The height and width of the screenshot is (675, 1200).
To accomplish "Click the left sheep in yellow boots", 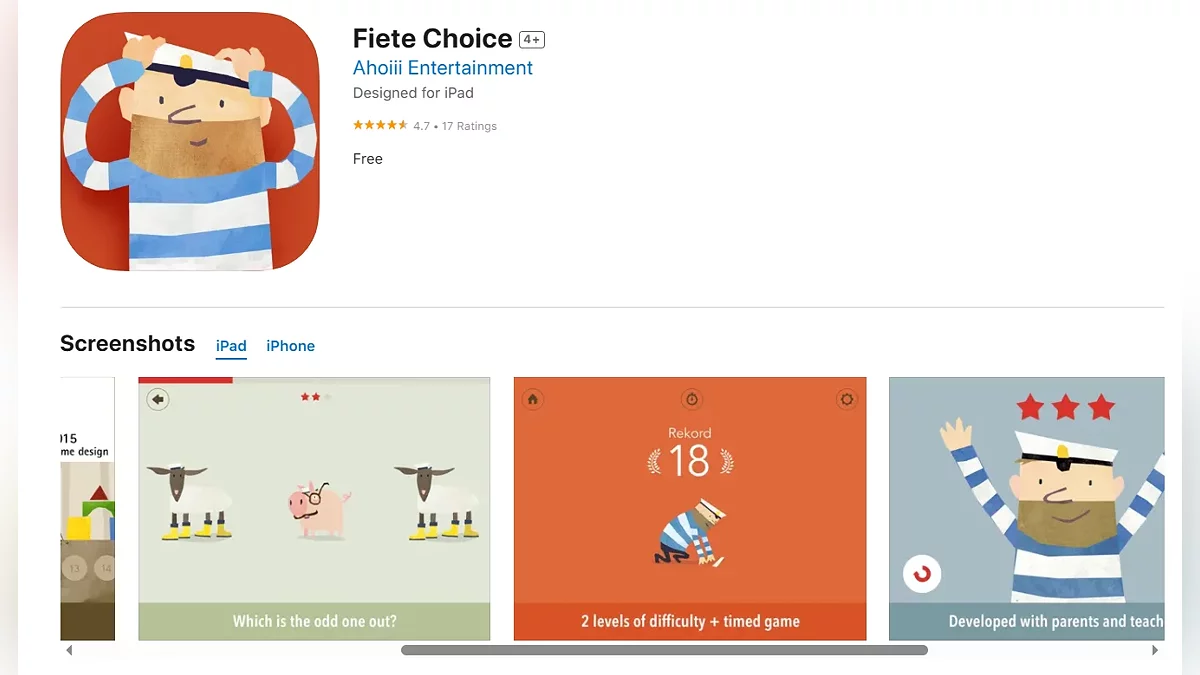I will (x=190, y=500).
